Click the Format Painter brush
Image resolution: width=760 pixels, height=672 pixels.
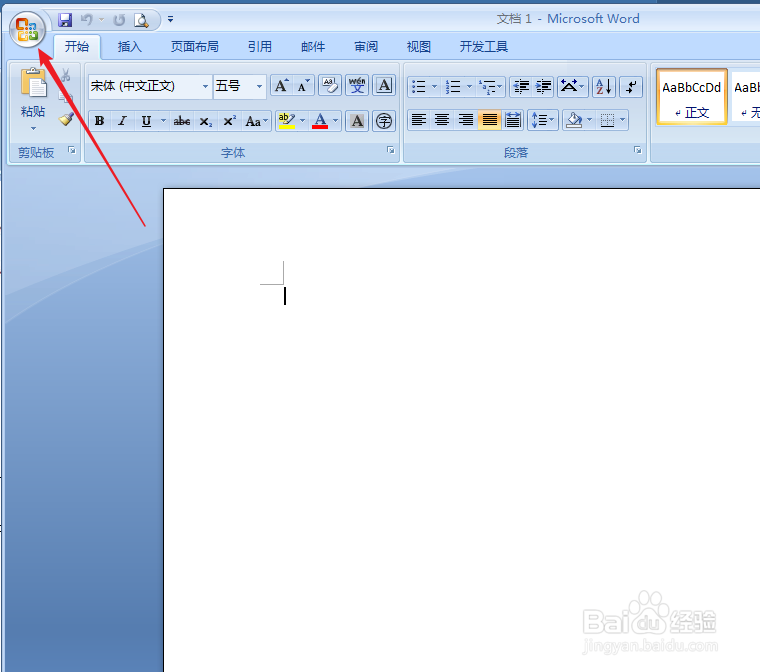66,119
